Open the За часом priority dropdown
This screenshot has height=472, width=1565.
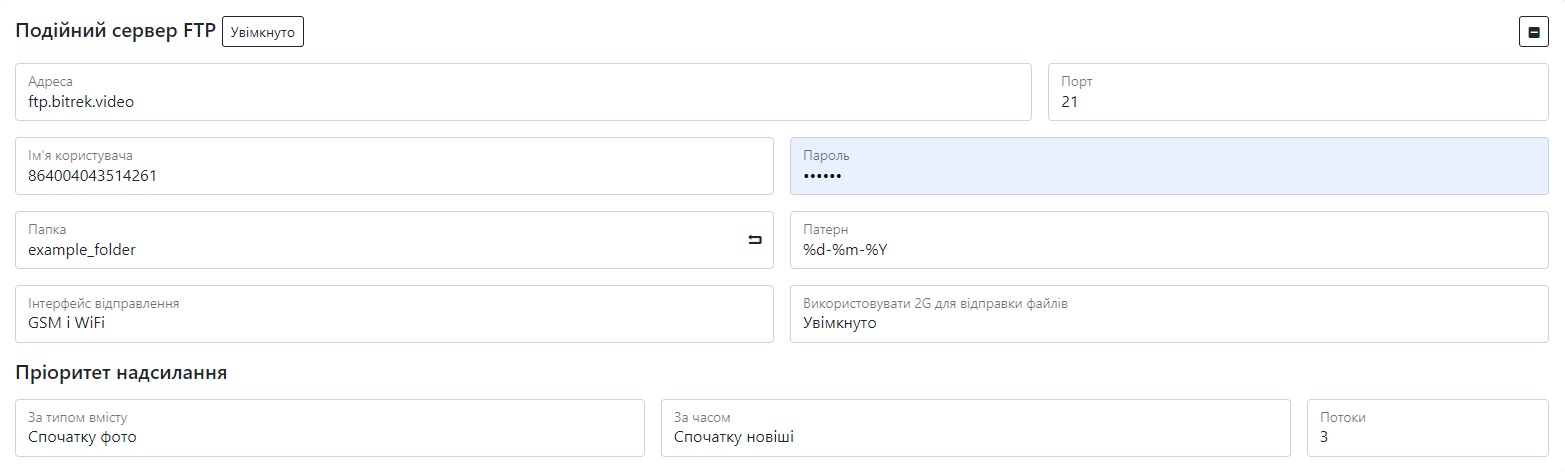click(975, 428)
